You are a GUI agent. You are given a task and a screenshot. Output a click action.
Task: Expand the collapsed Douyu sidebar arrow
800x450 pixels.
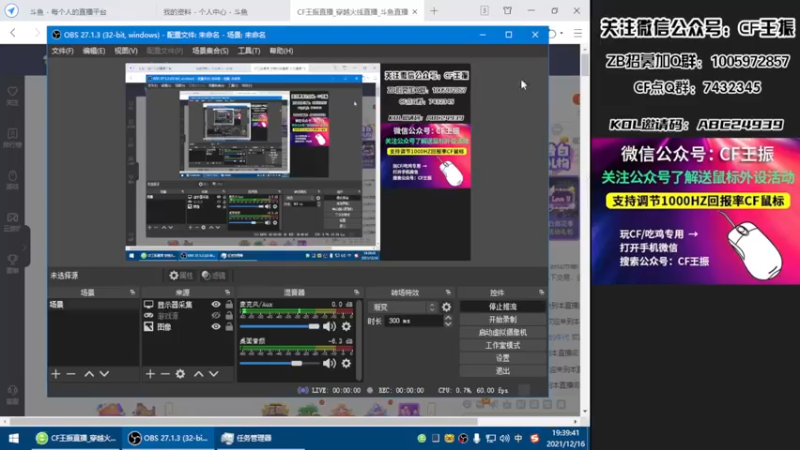tap(24, 247)
